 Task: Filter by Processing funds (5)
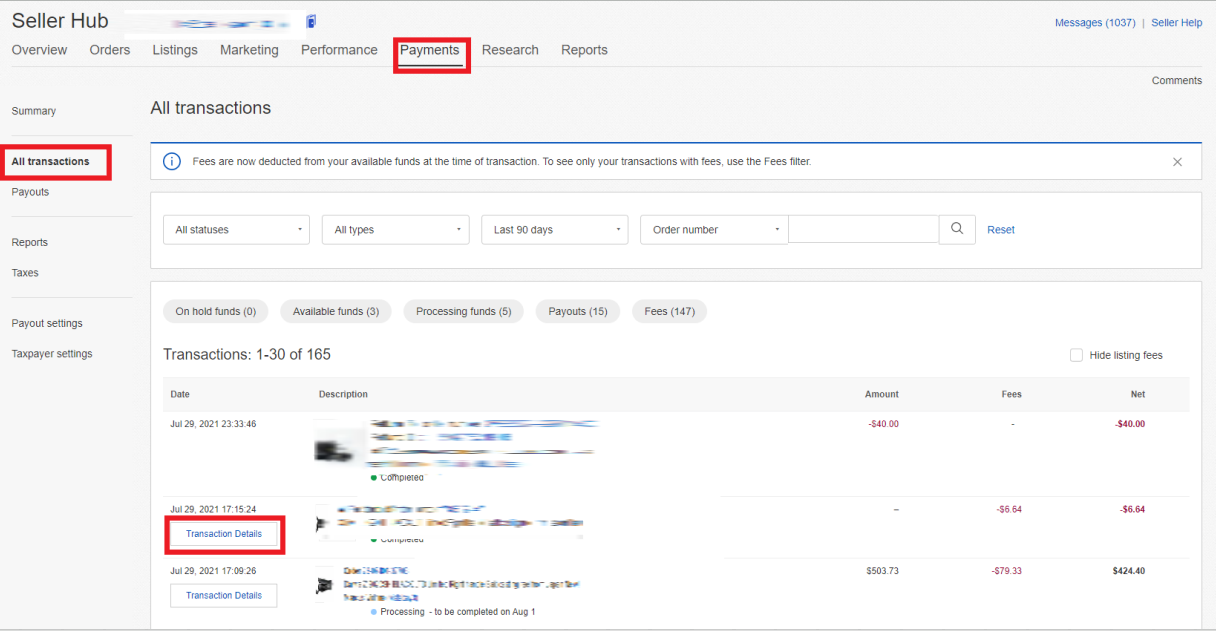(x=463, y=311)
